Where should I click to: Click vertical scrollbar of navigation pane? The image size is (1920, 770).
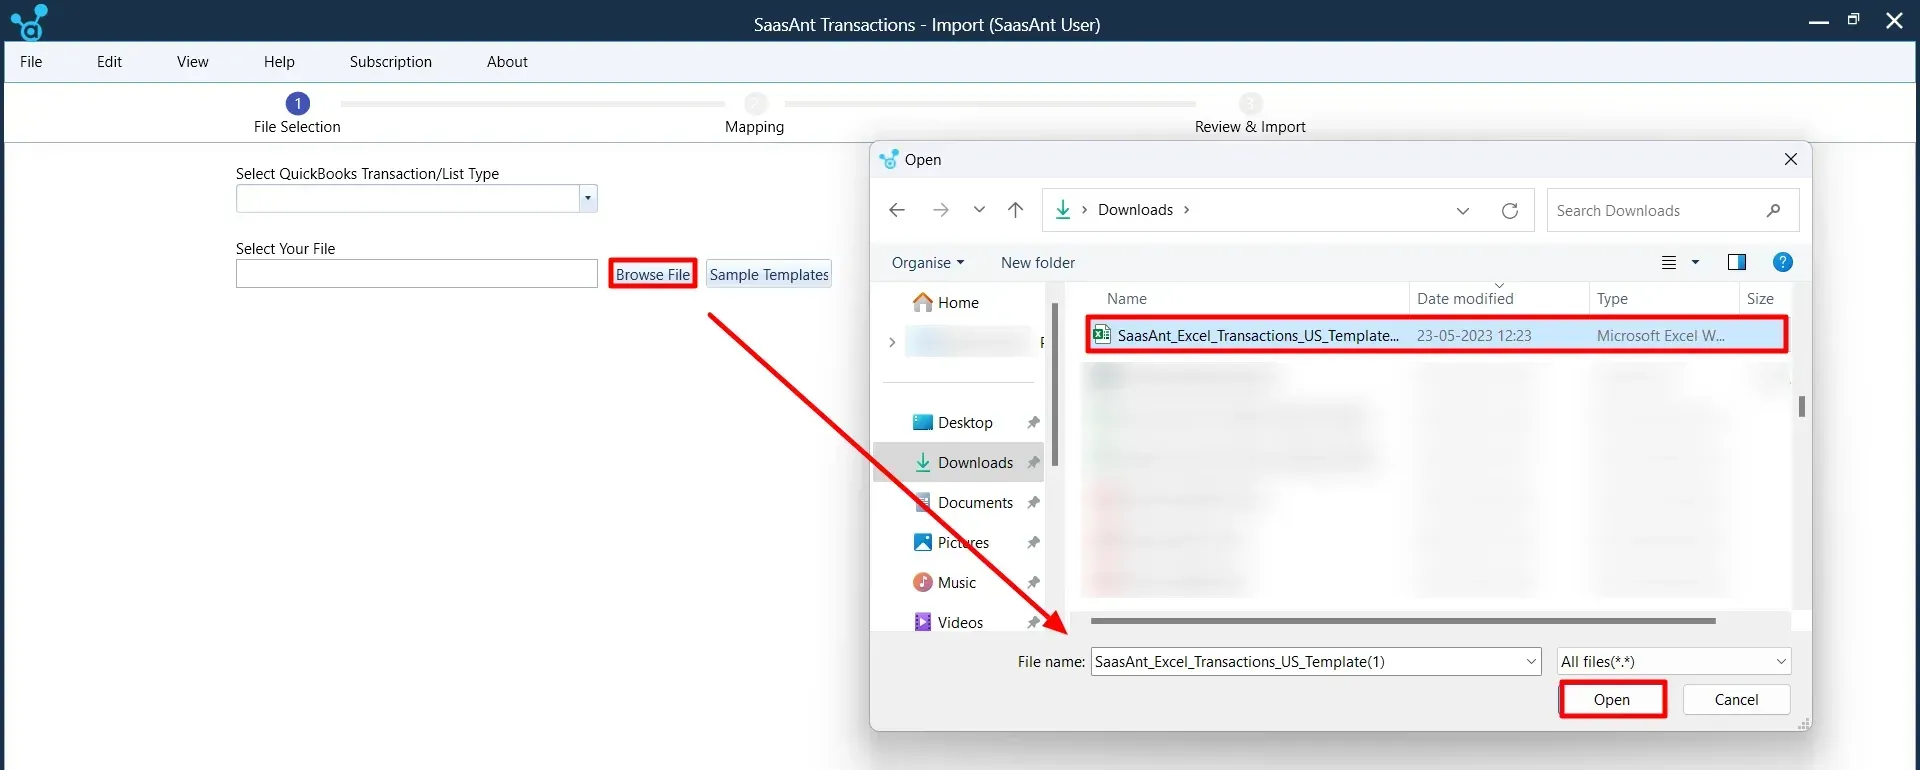1055,385
